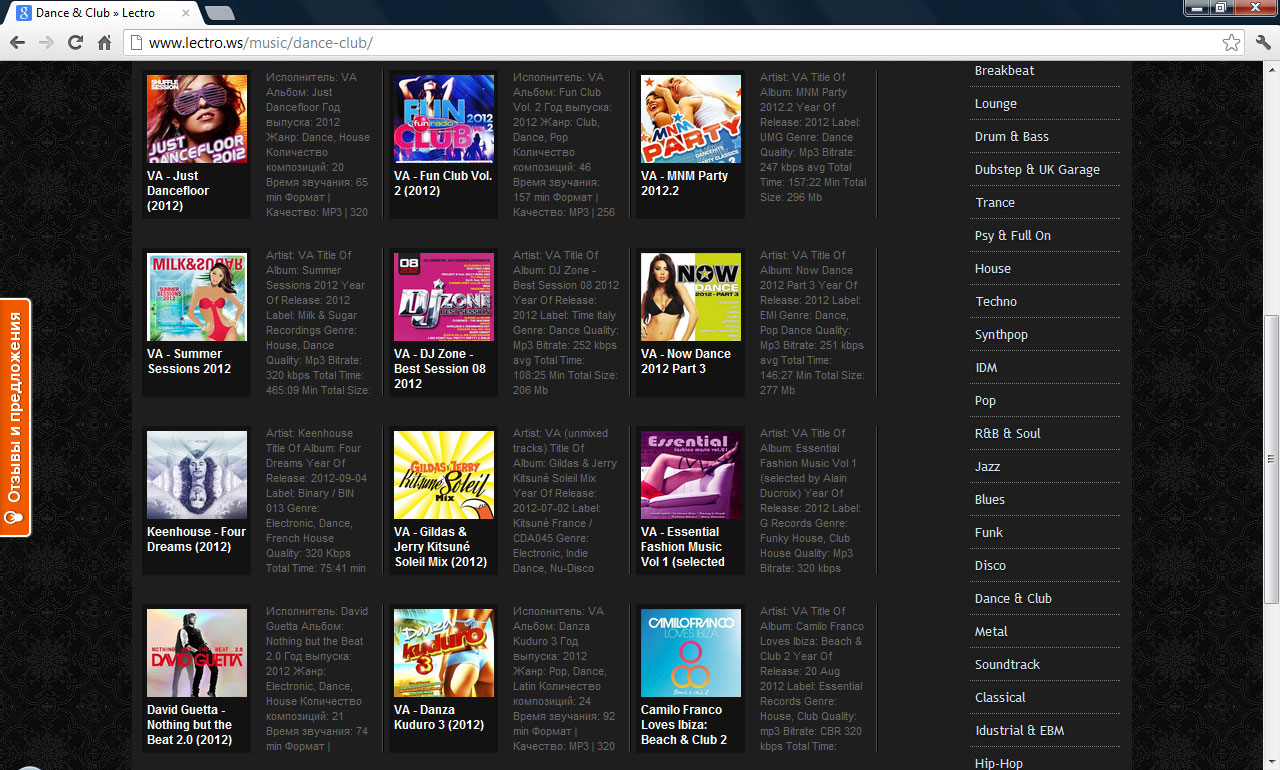Select the Metal genre
The width and height of the screenshot is (1280, 770).
tap(991, 632)
